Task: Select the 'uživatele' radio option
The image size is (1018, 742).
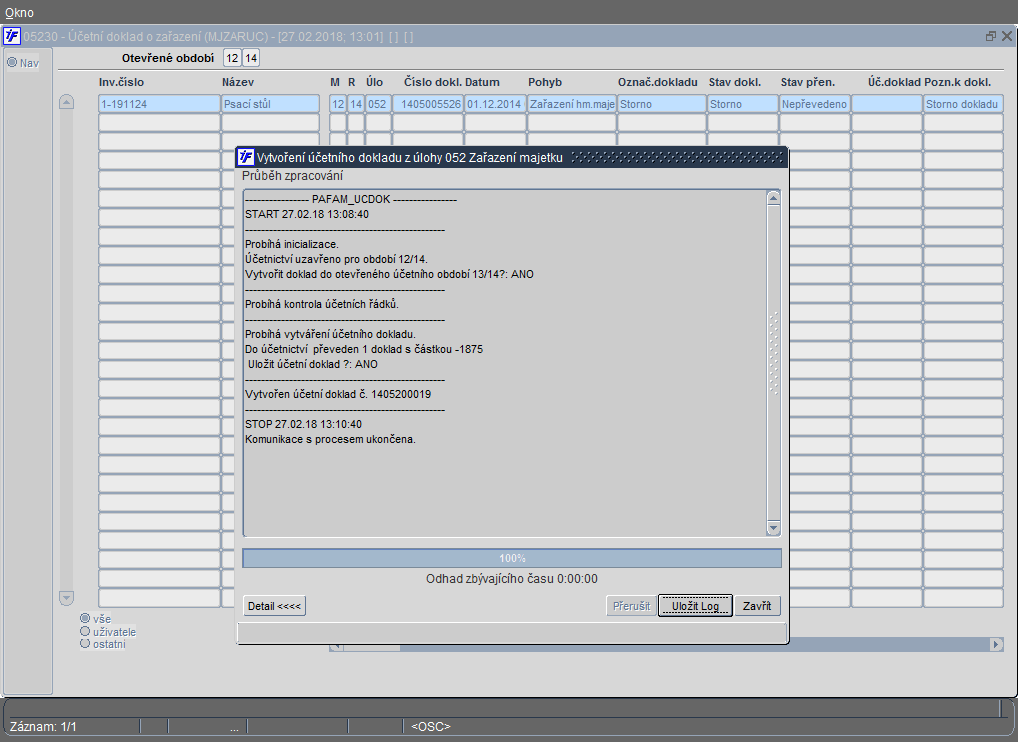Action: (85, 631)
